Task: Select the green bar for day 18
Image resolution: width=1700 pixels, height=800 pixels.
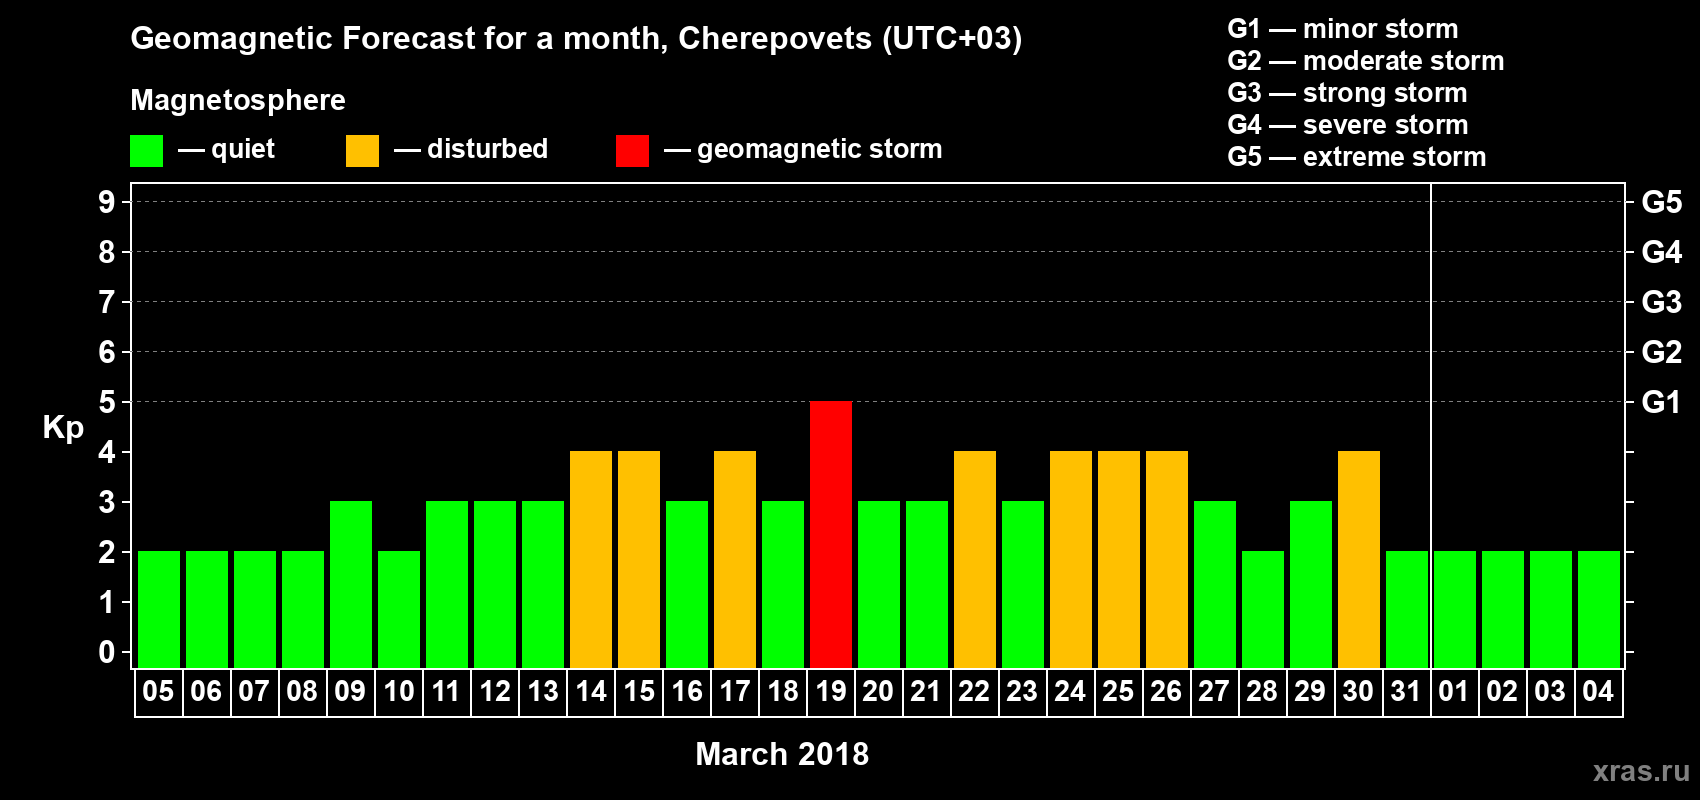Action: coord(783,584)
